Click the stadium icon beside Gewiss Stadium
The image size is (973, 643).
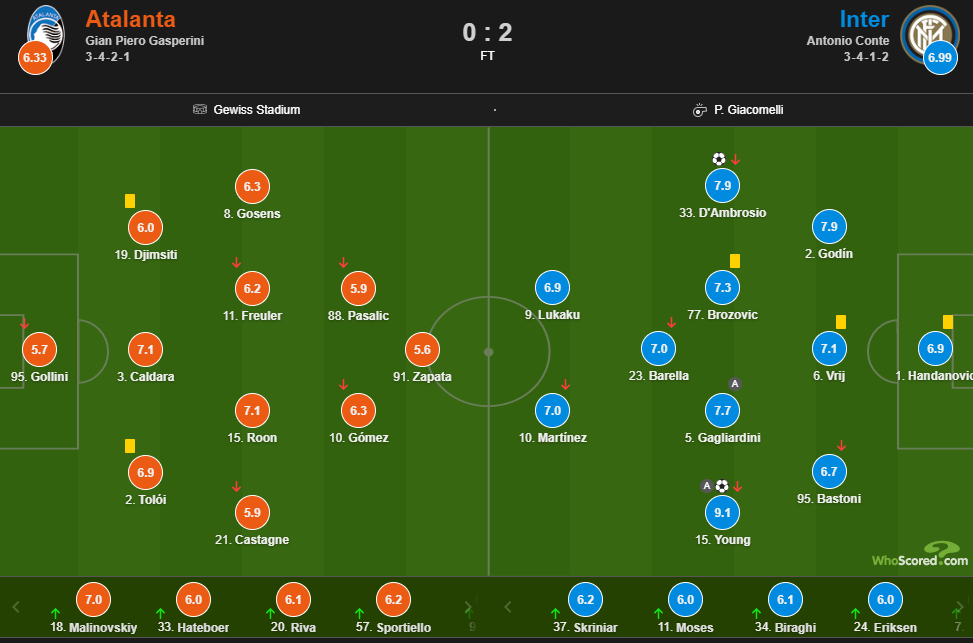point(200,109)
